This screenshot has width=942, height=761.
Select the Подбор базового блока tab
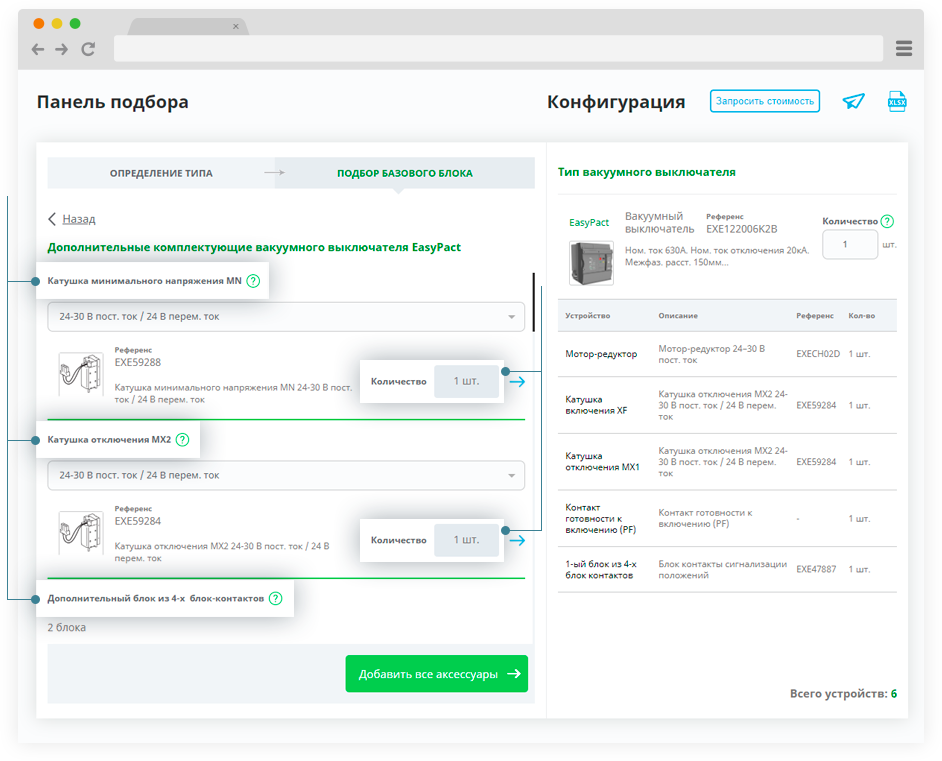click(x=405, y=174)
